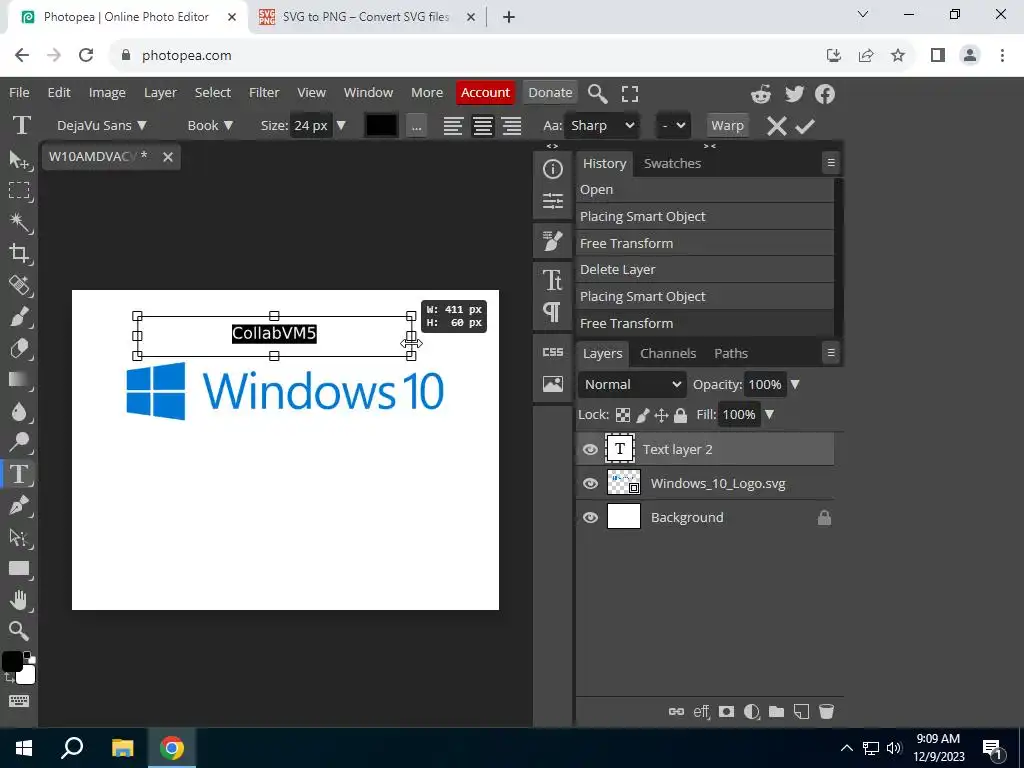1024x768 pixels.
Task: Cancel text edit with X icon
Action: 776,125
